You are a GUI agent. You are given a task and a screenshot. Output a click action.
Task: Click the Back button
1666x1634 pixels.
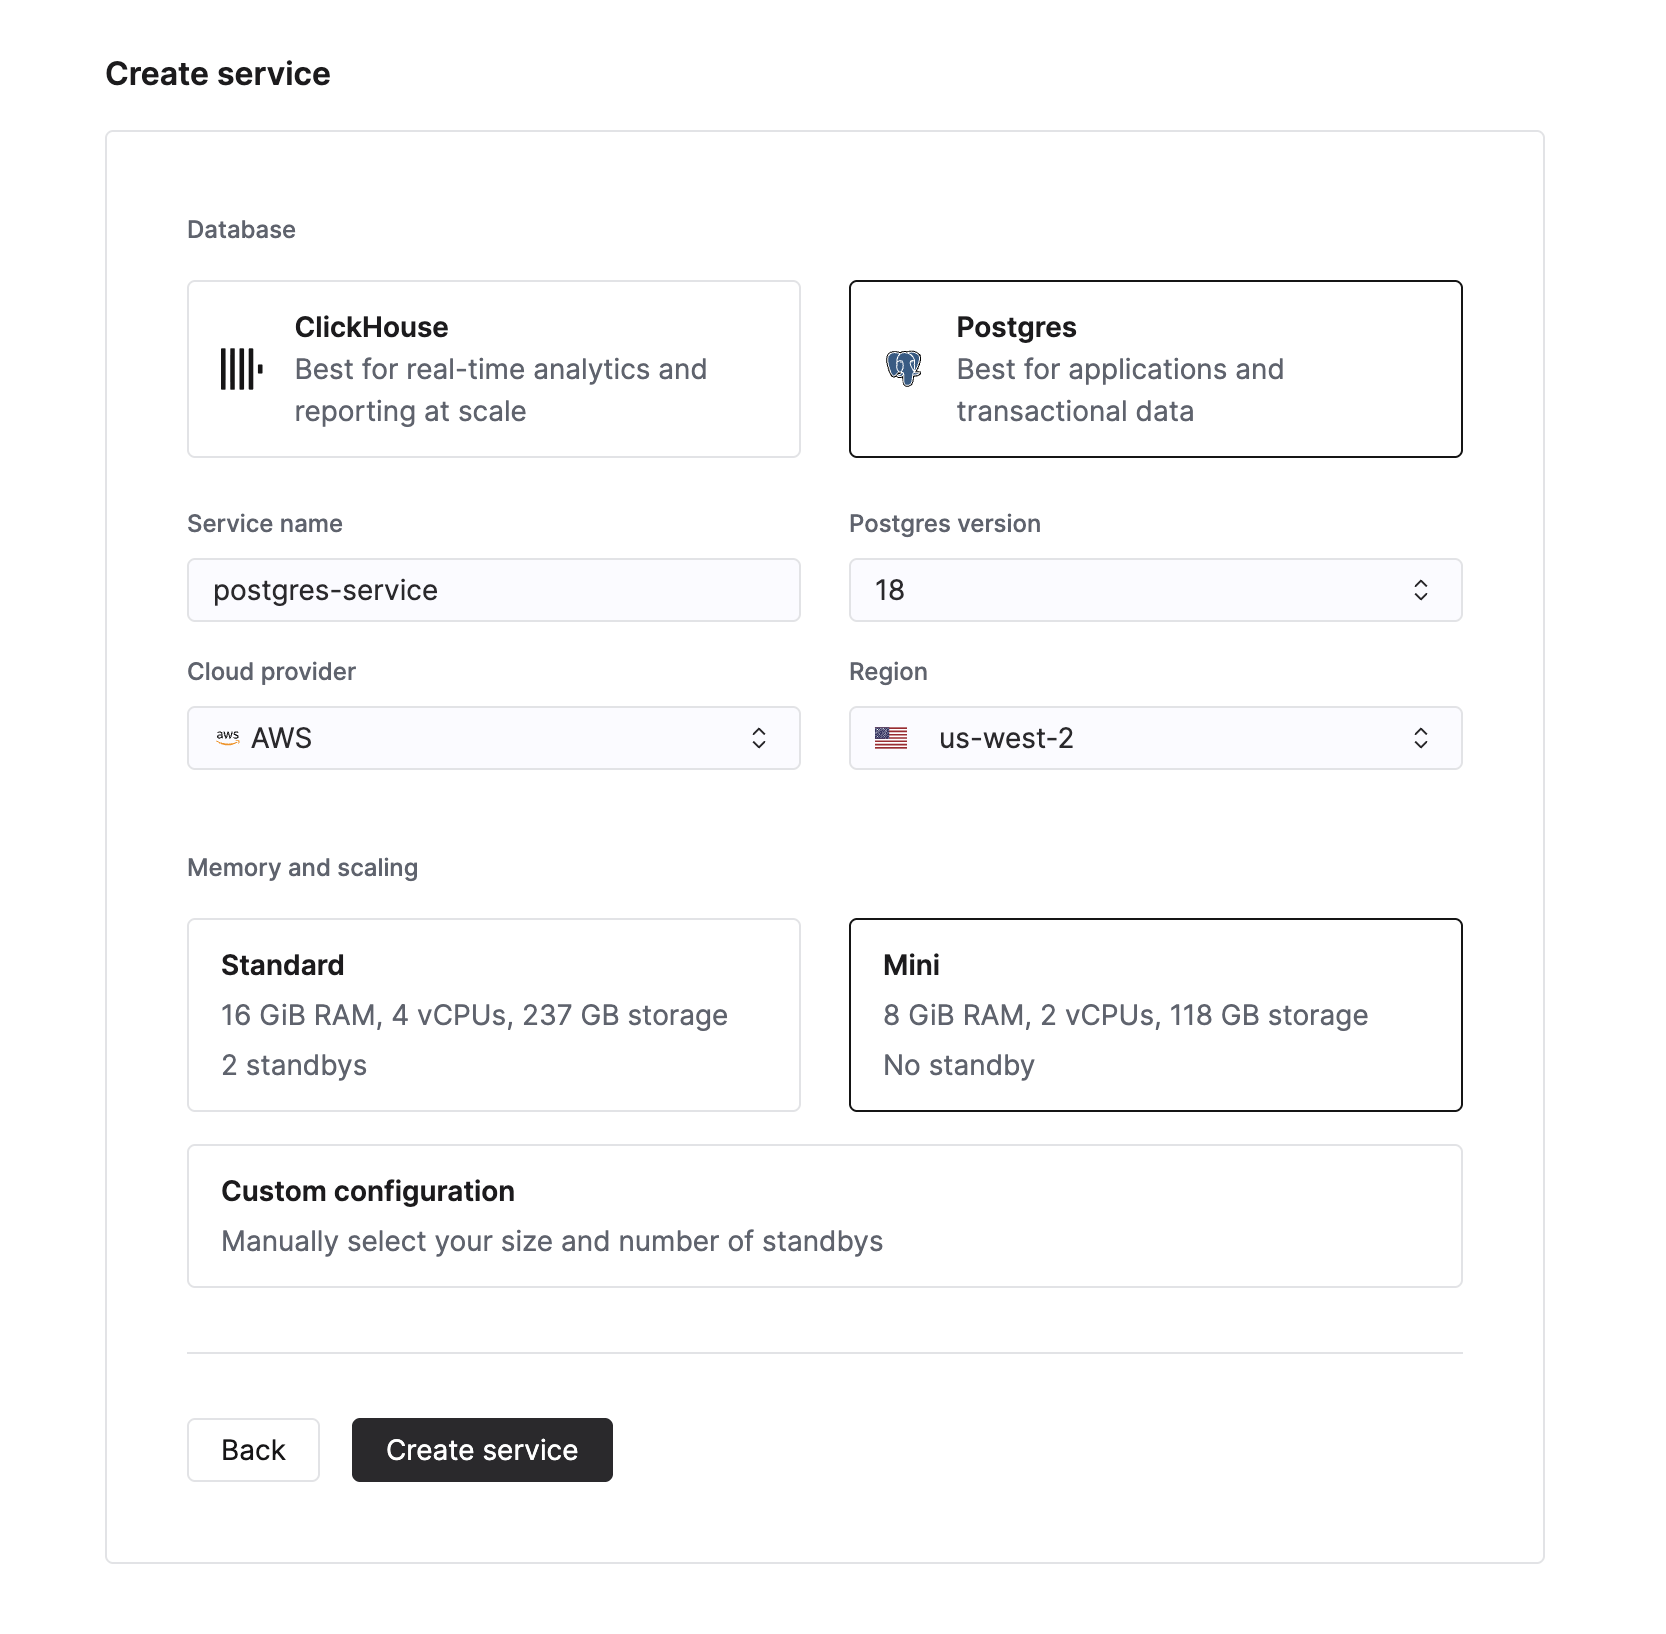coord(253,1450)
